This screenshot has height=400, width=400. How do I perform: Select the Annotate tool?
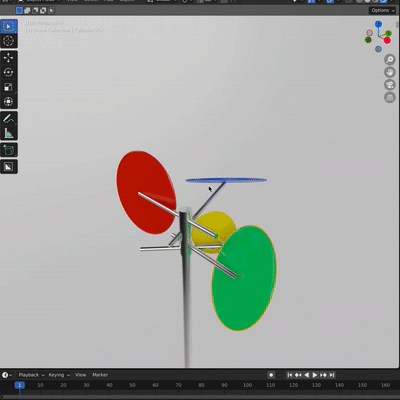(8, 119)
